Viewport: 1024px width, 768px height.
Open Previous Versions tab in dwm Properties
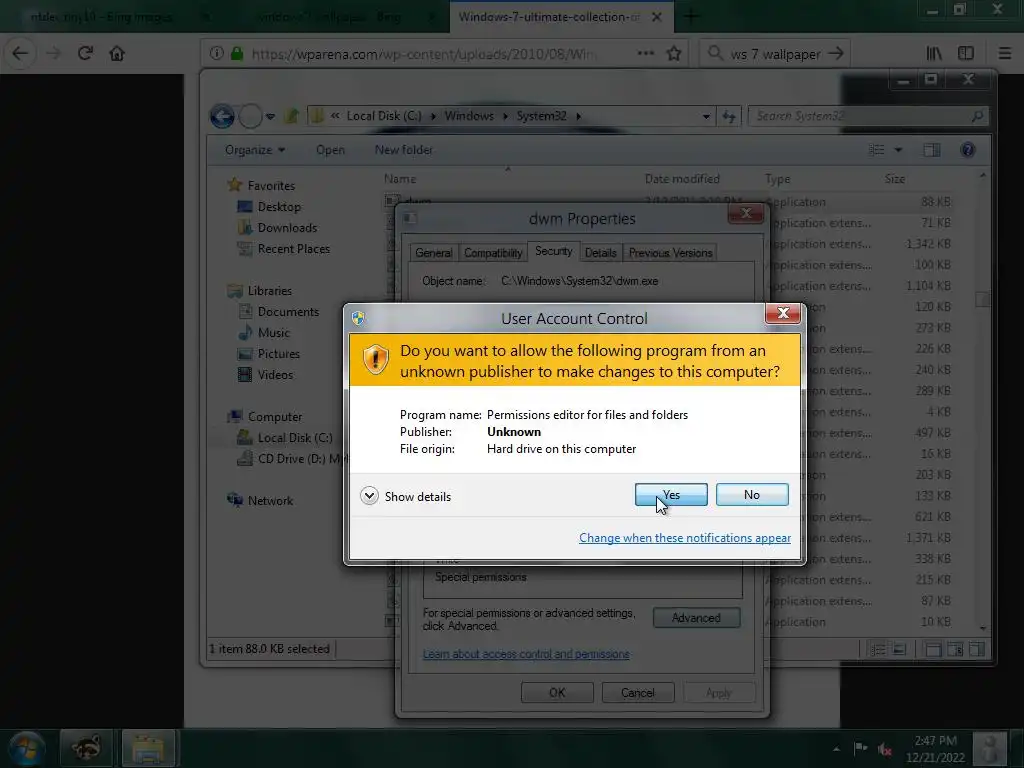[670, 253]
